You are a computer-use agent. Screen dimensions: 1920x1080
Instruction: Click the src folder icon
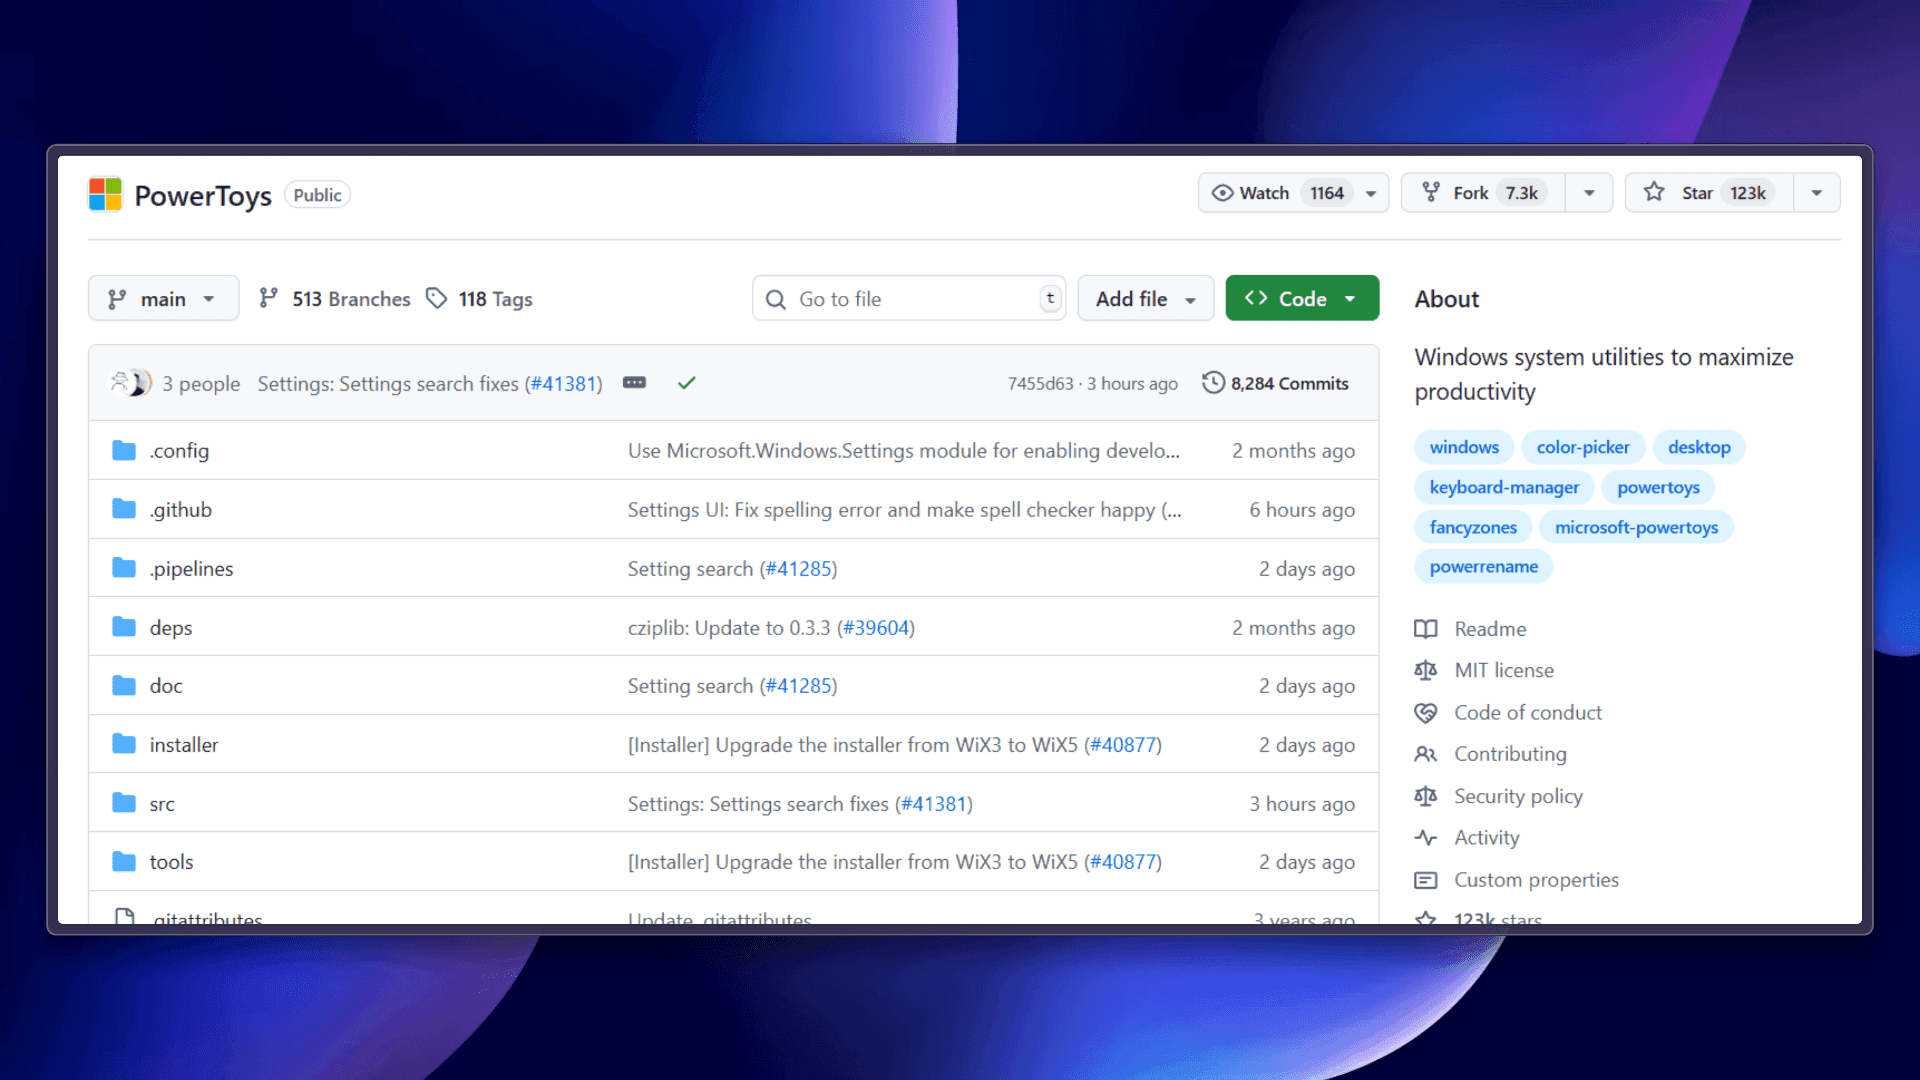pos(124,803)
